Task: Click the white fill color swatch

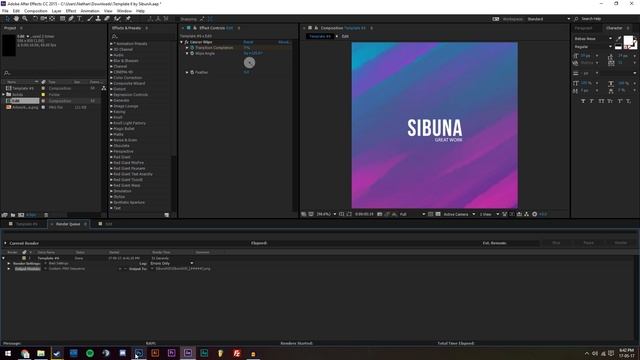Action: coord(628,40)
